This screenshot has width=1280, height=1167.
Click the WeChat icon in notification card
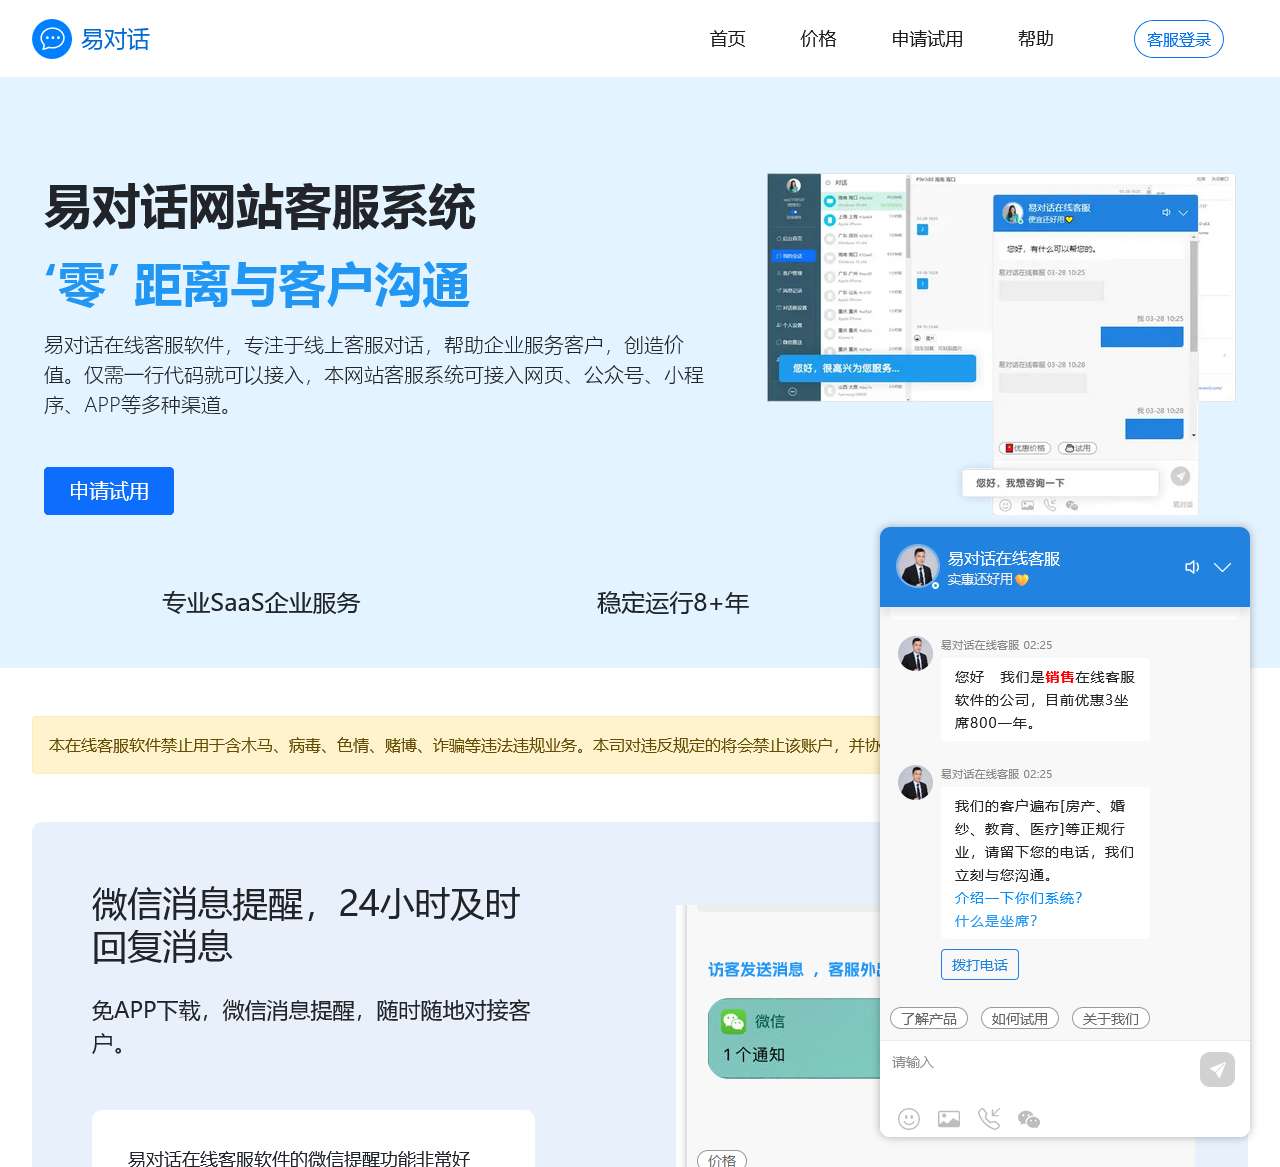tap(734, 1021)
